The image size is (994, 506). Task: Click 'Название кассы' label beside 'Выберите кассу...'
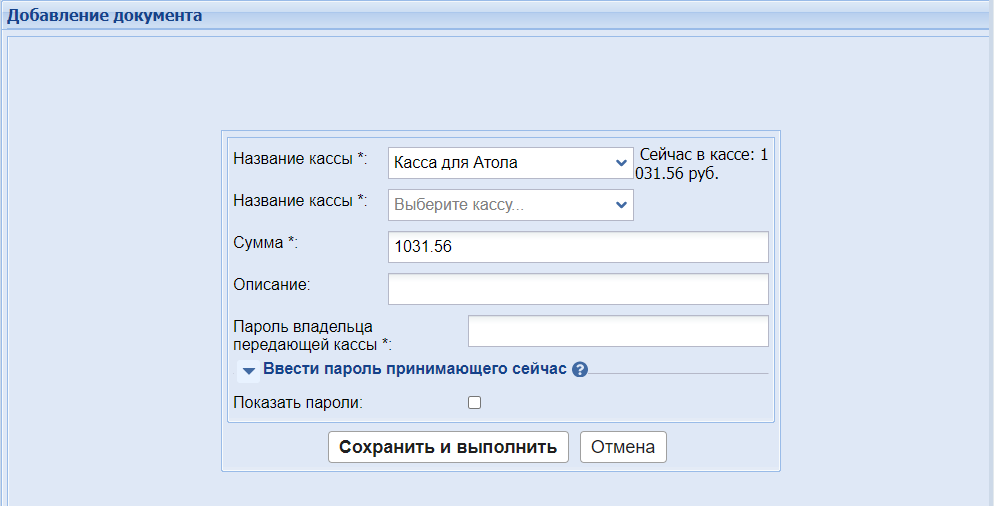click(300, 200)
